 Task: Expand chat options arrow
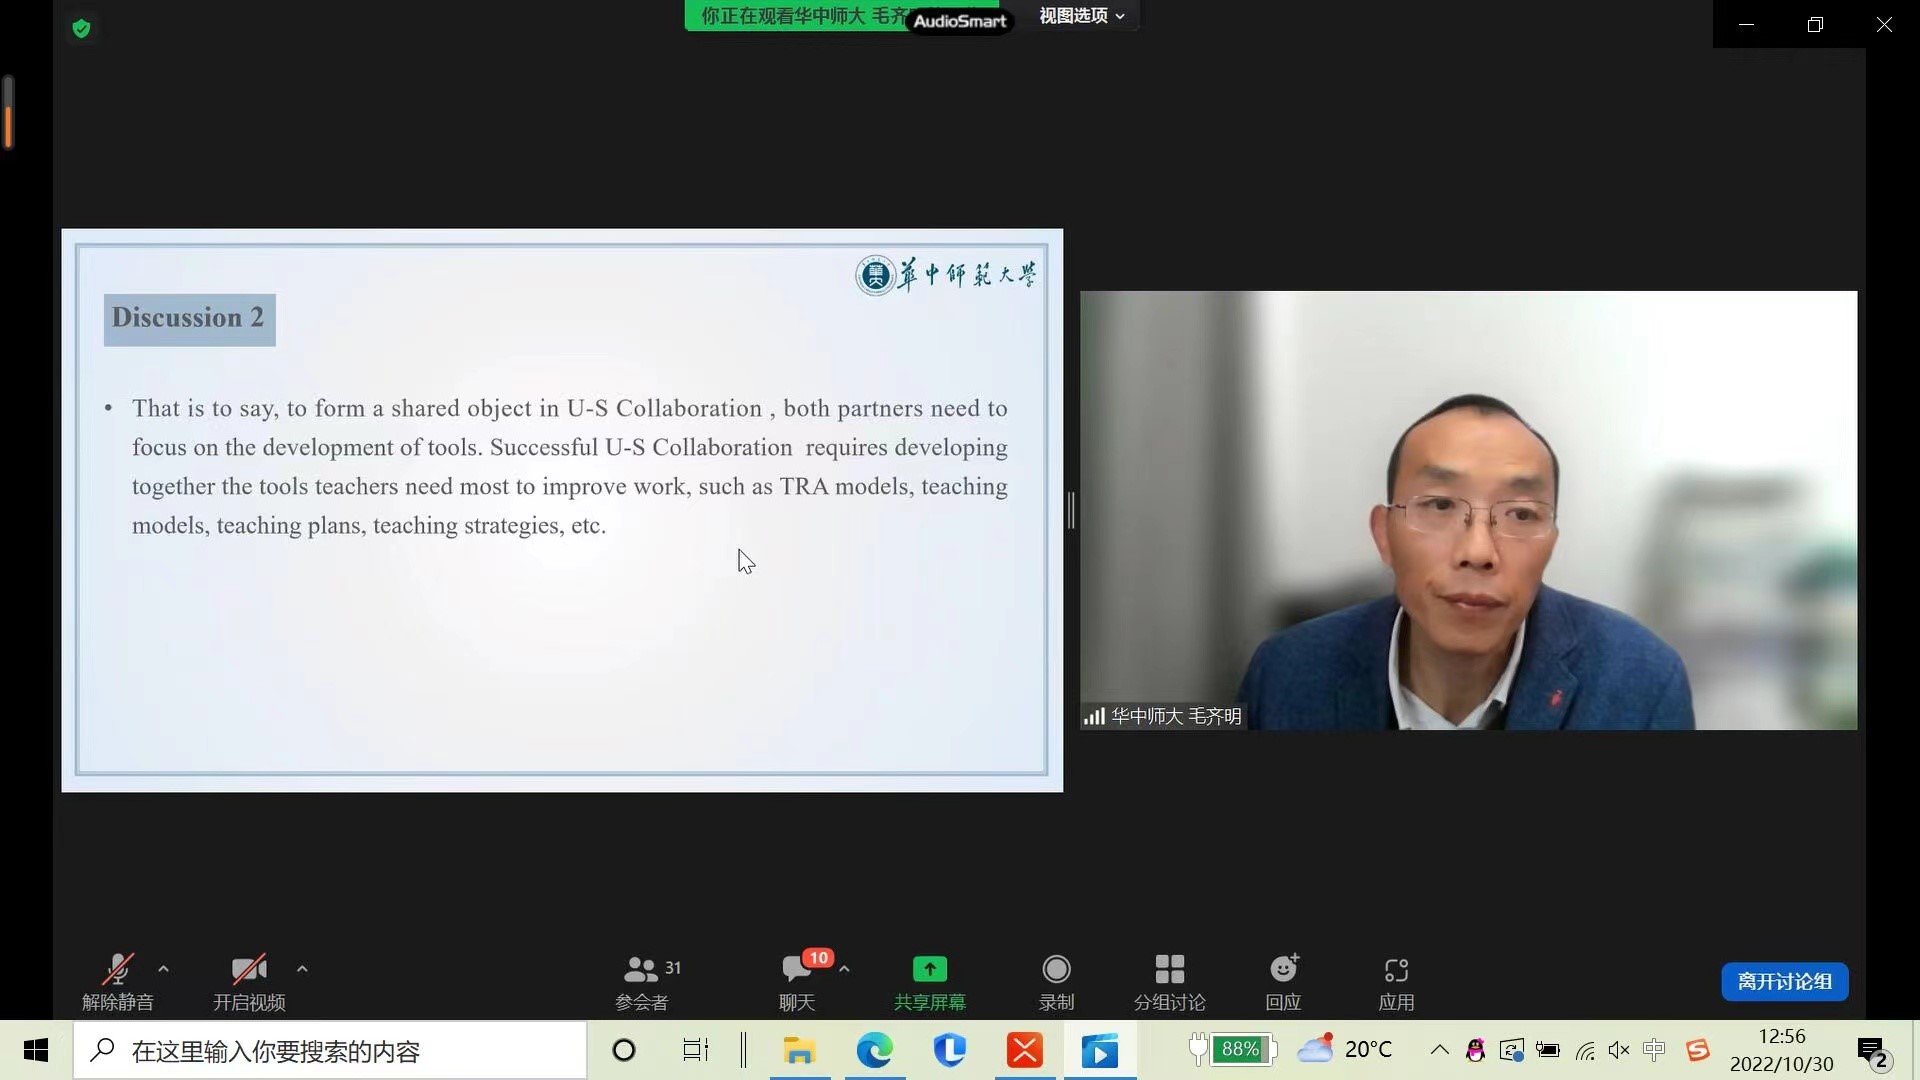[x=845, y=968]
